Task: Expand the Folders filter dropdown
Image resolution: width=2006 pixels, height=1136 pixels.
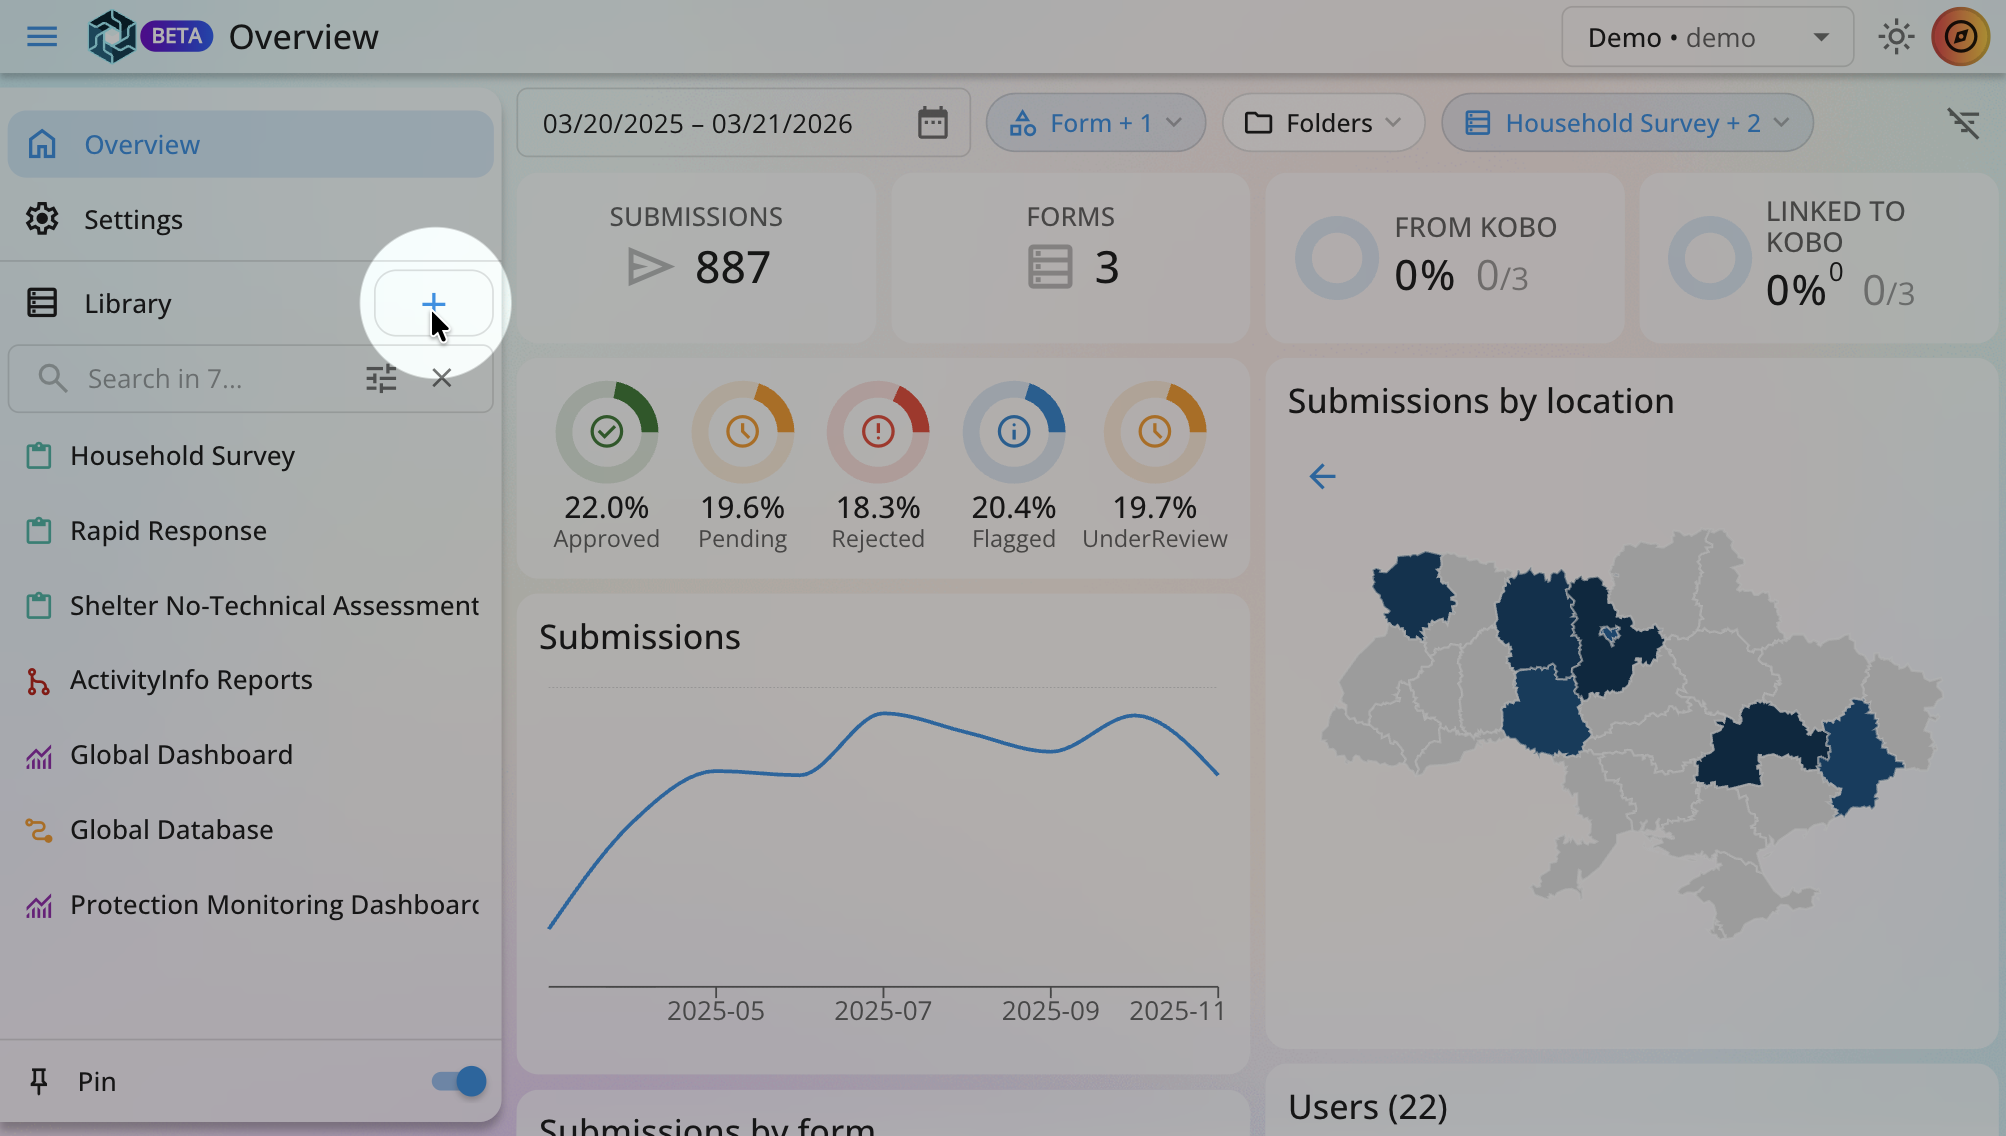Action: tap(1322, 123)
